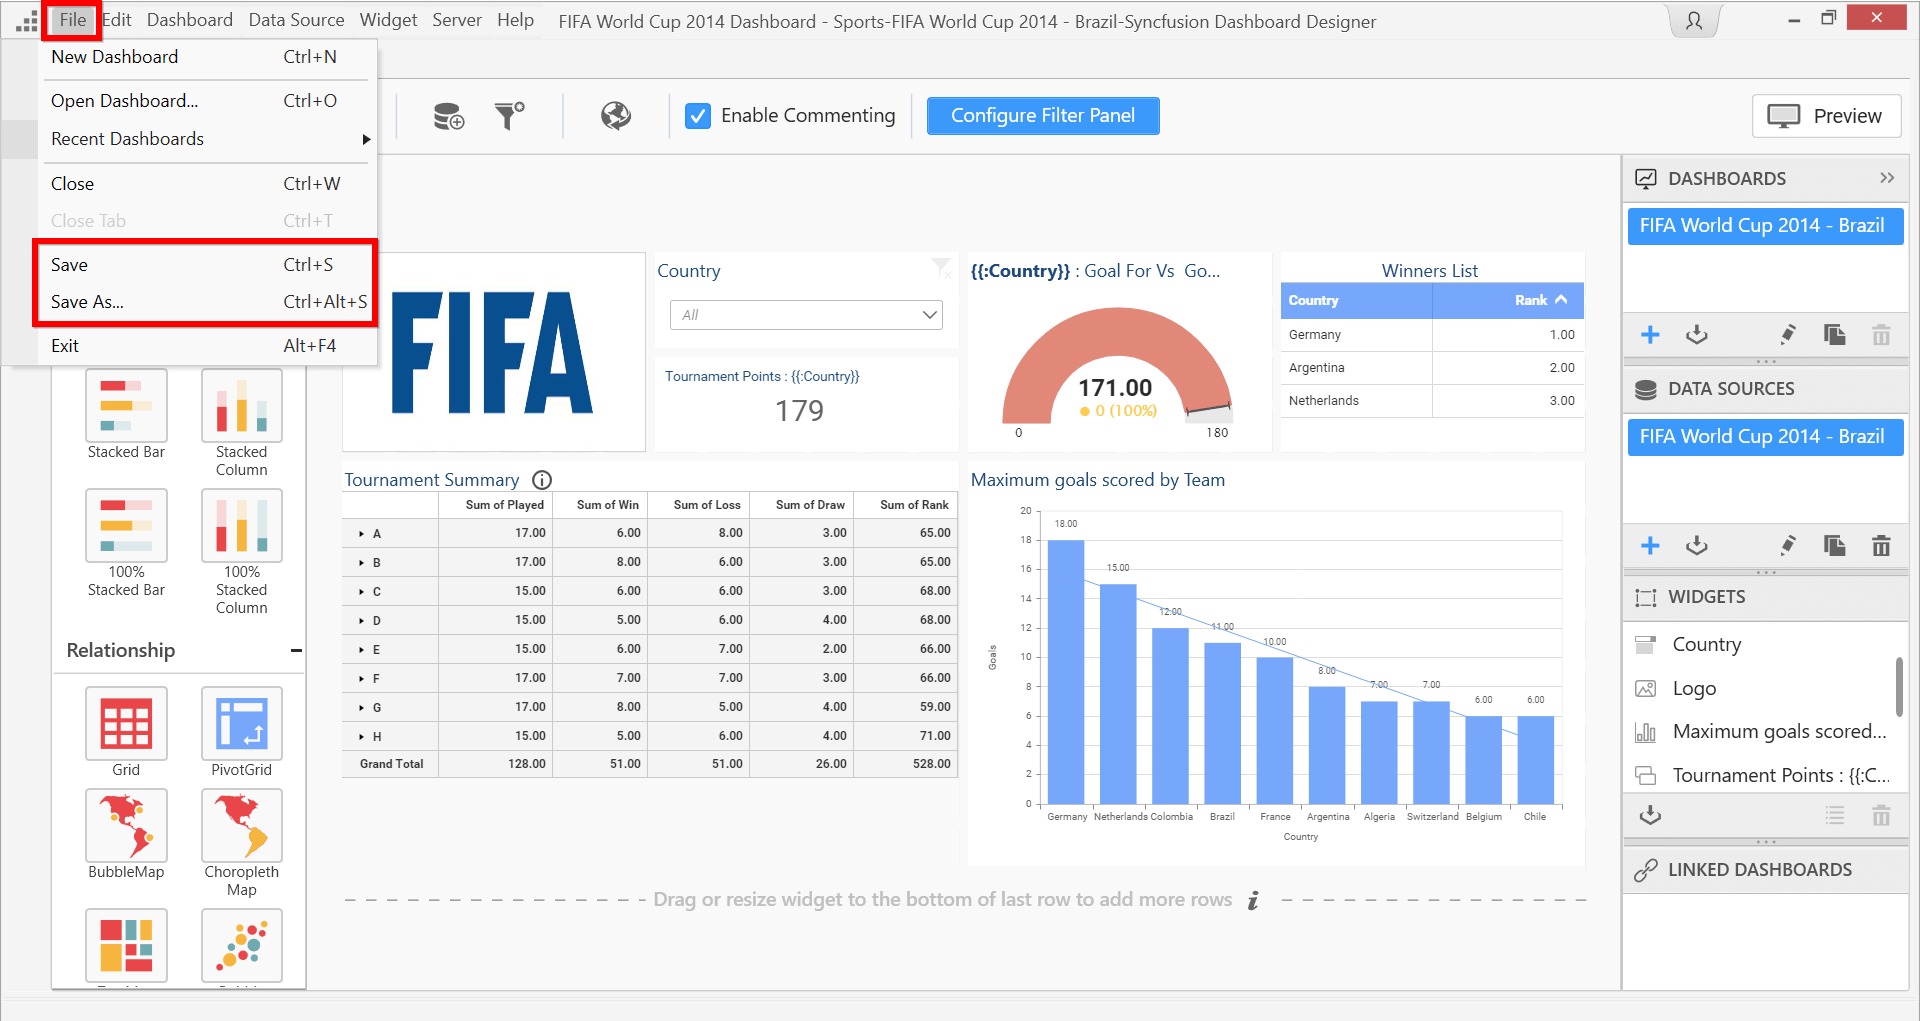Select the 100% Stacked Column widget icon
1920x1021 pixels.
coord(242,525)
